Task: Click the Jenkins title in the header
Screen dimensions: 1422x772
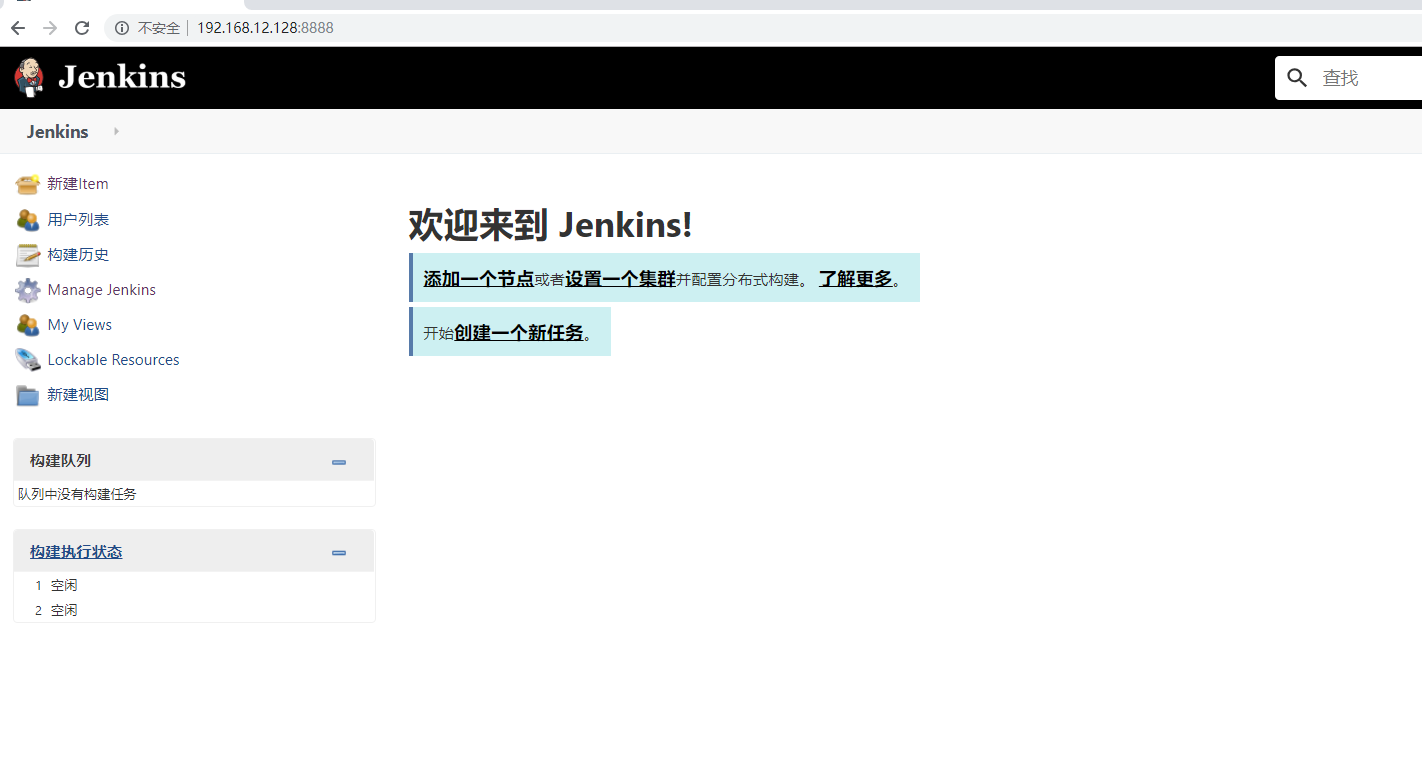Action: 122,77
